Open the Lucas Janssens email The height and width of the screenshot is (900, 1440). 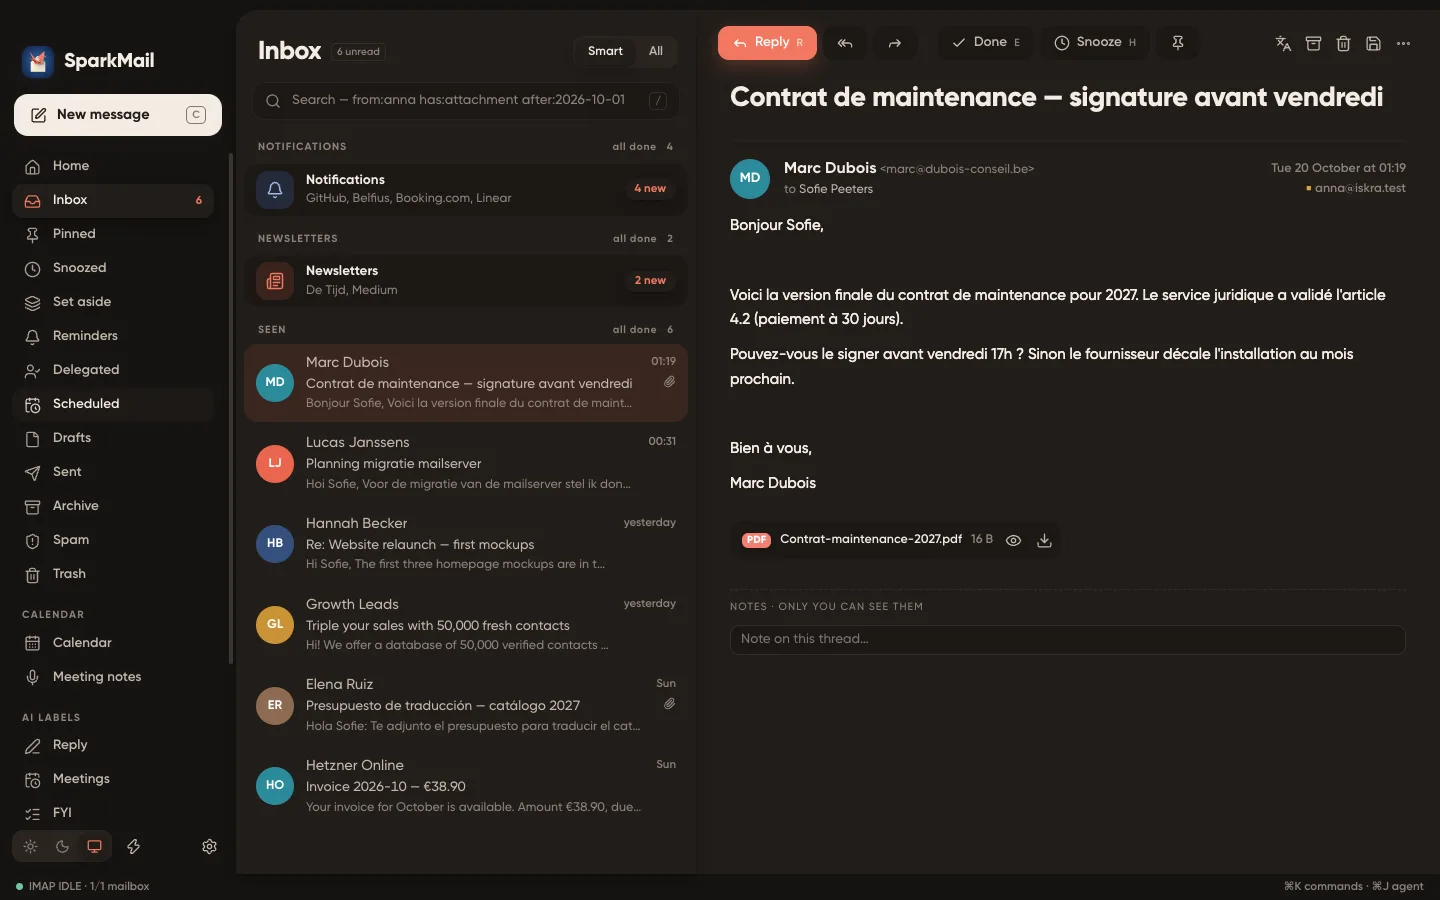coord(466,463)
